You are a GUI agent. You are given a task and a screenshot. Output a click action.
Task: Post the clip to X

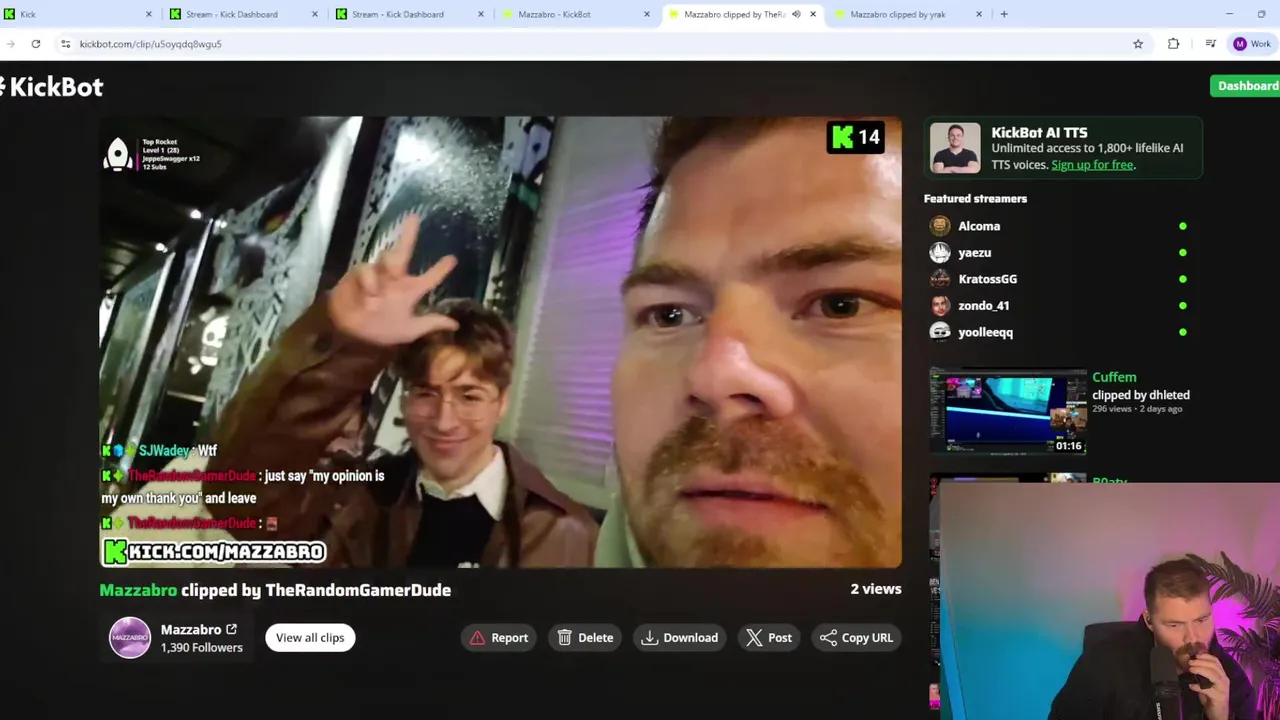tap(769, 638)
